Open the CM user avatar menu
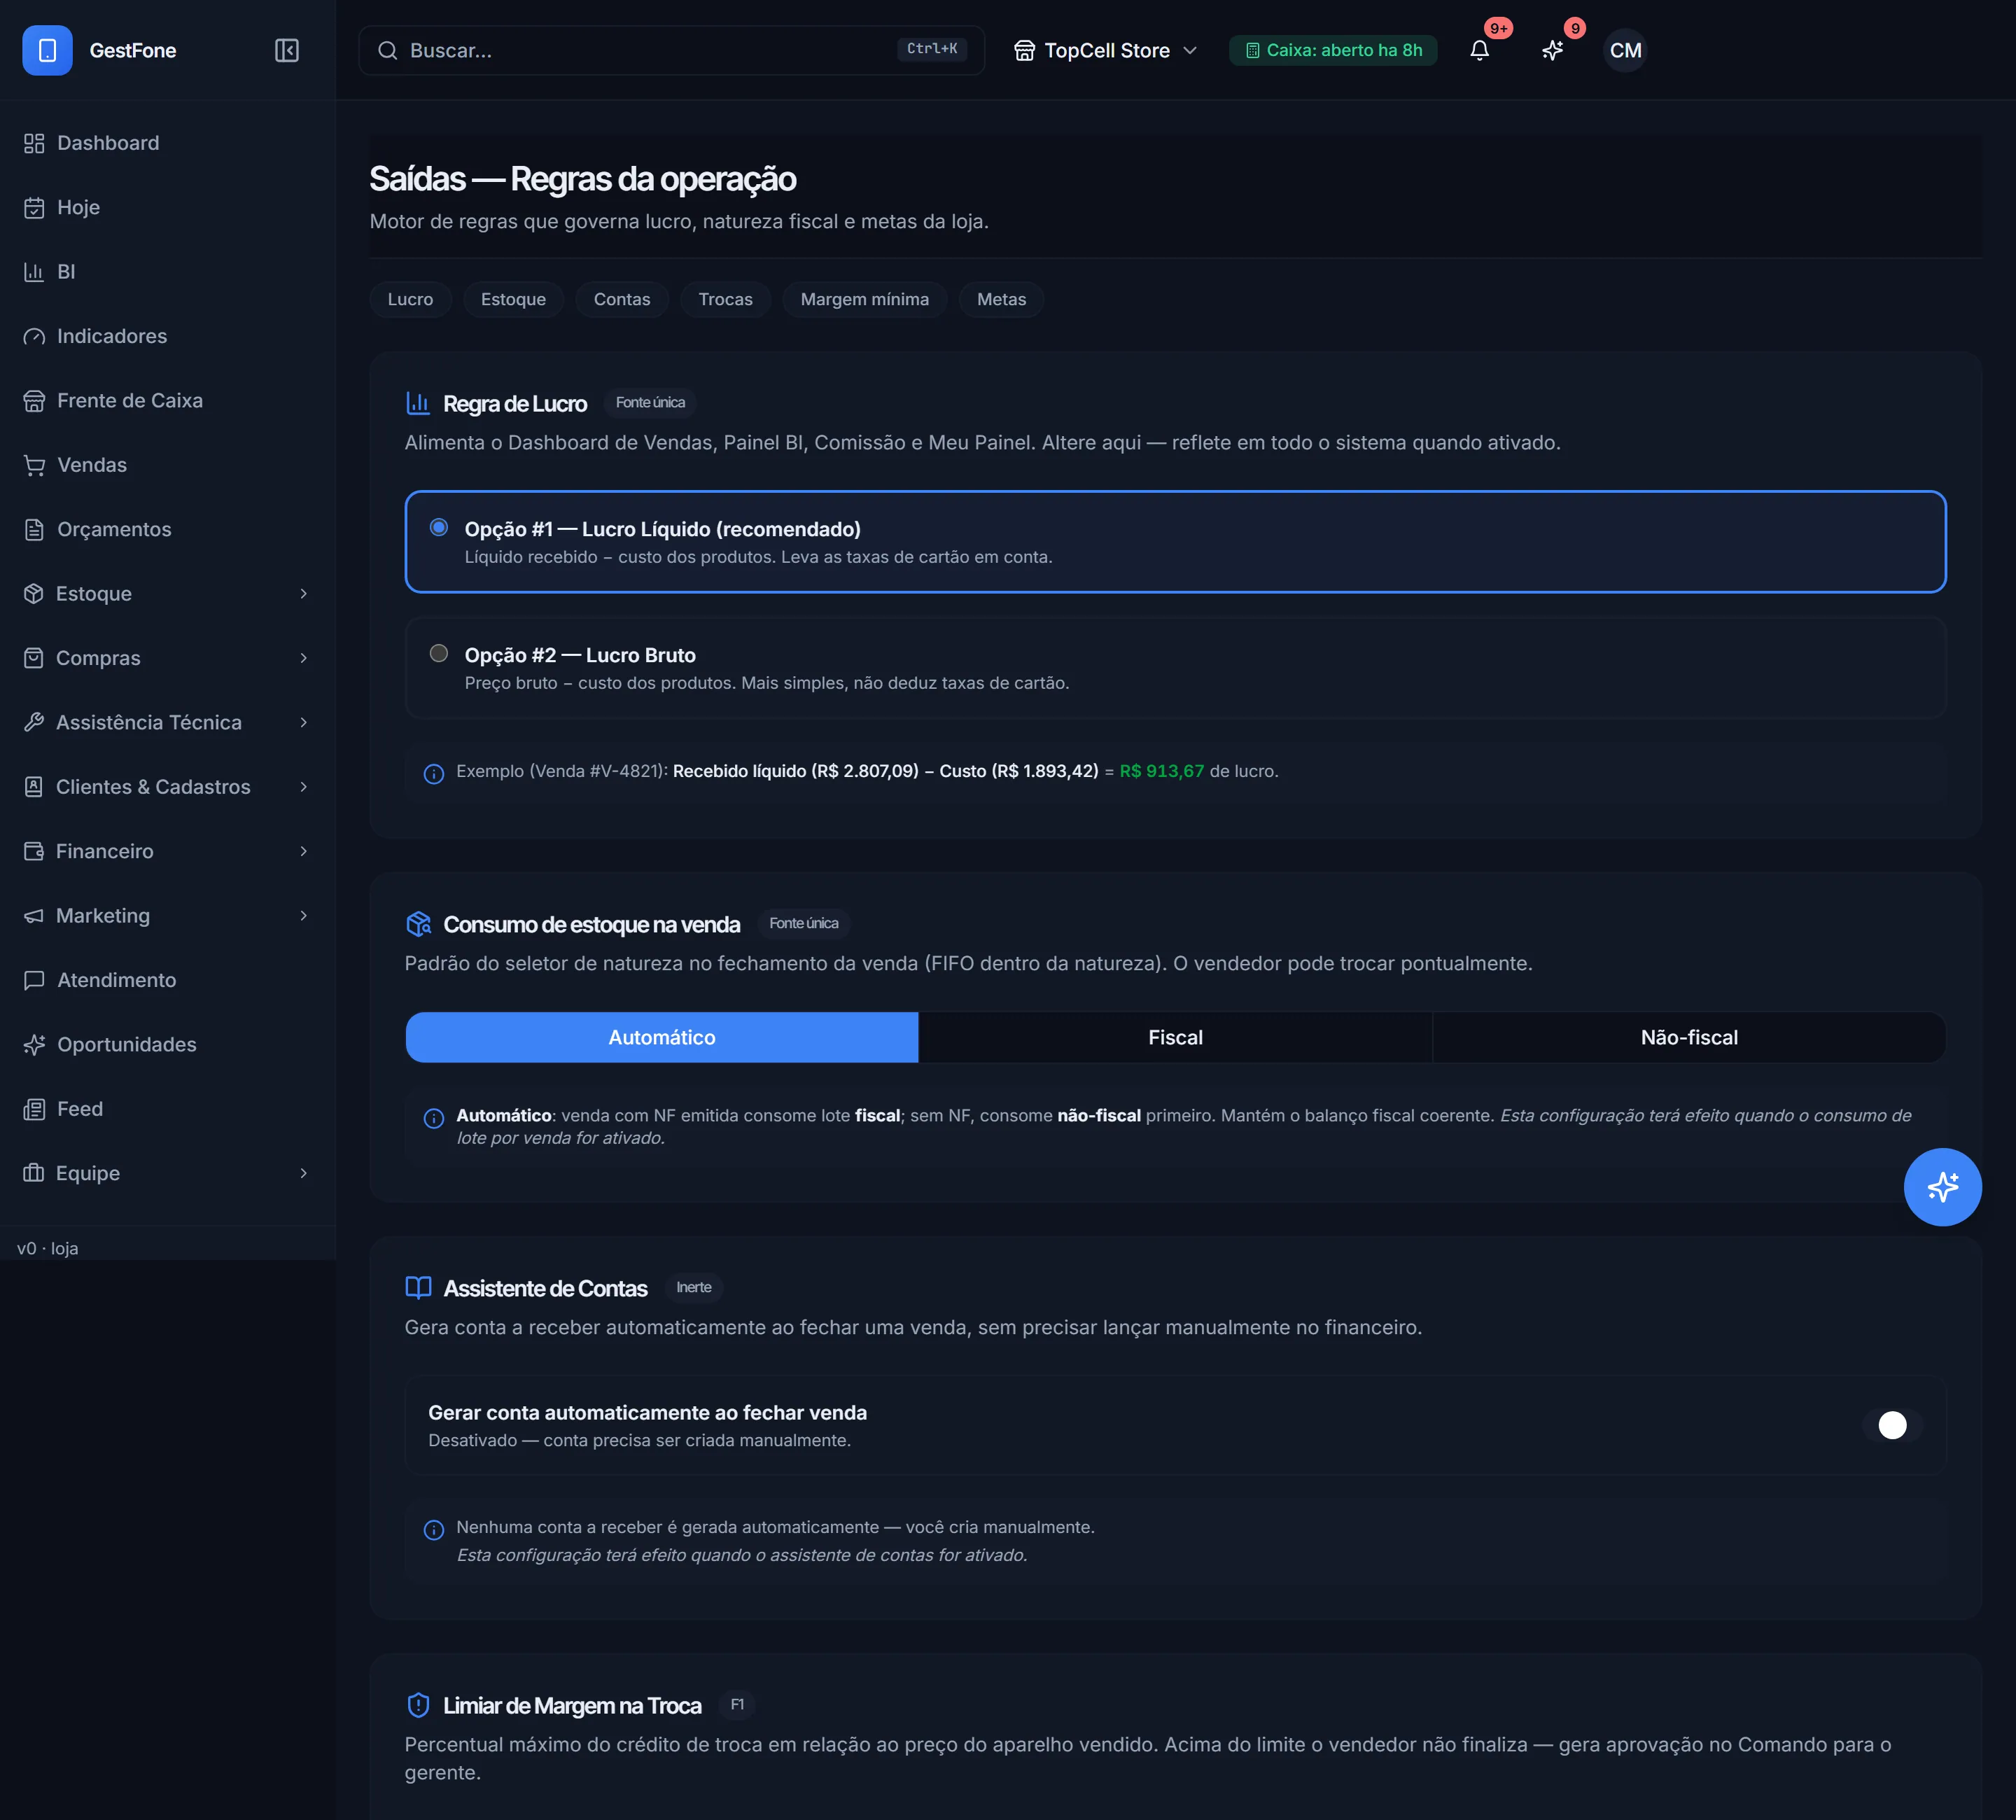 pyautogui.click(x=1625, y=50)
